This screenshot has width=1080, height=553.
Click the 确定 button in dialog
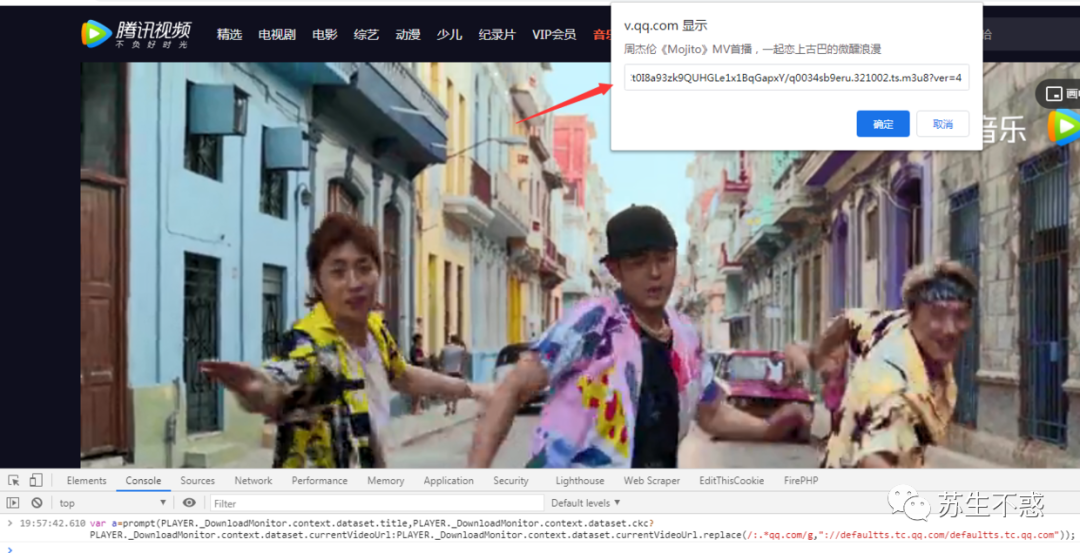(x=883, y=124)
